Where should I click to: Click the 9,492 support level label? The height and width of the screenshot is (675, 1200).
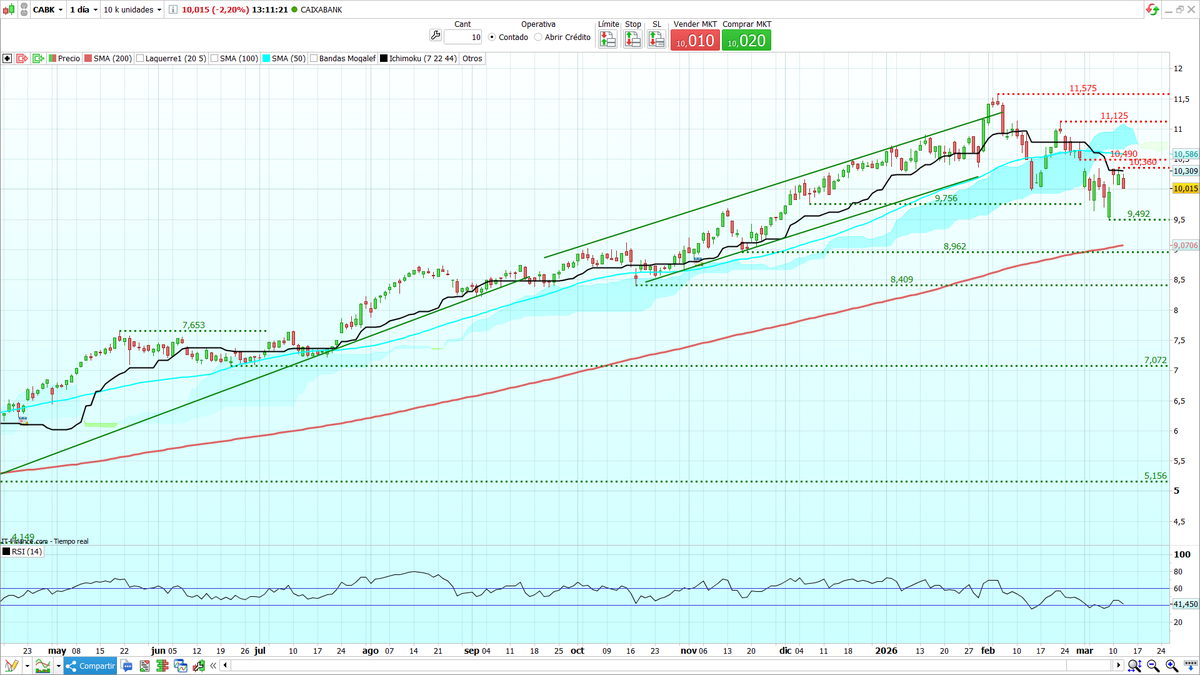pos(1138,214)
